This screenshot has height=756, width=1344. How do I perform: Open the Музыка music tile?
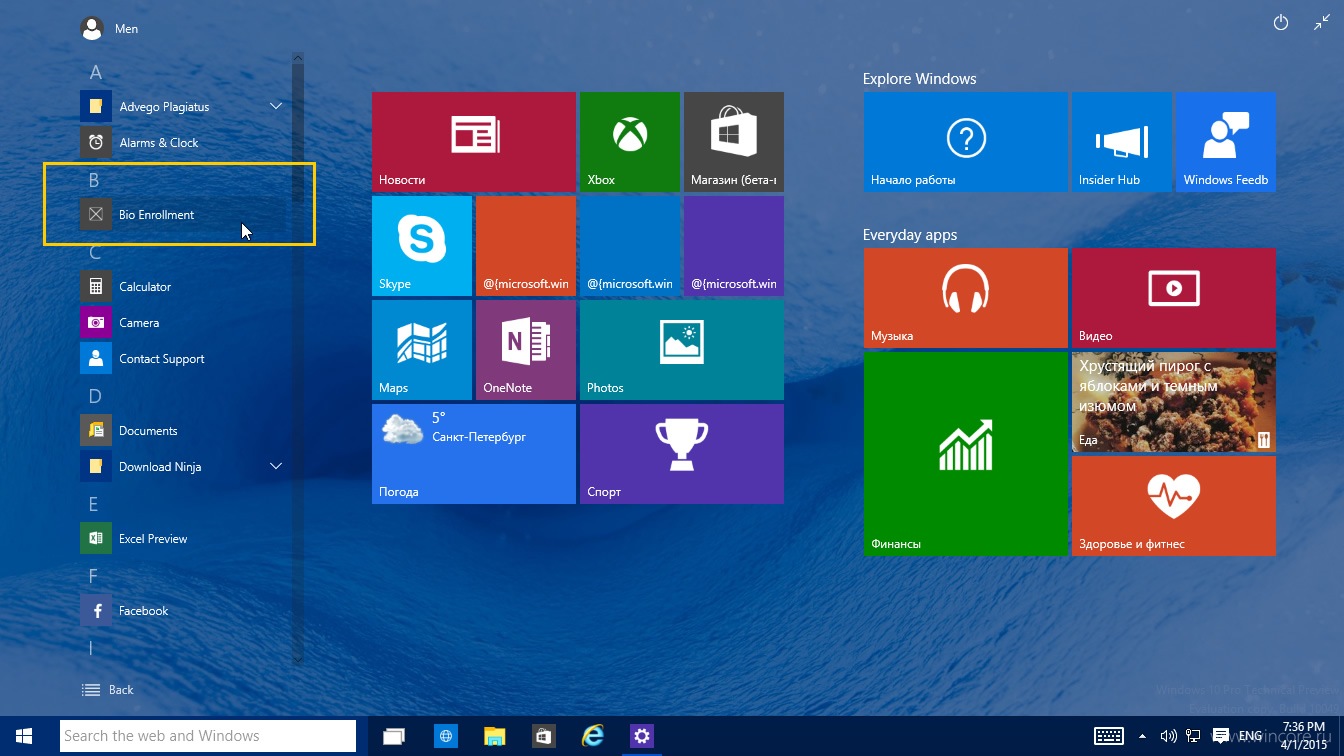click(966, 298)
